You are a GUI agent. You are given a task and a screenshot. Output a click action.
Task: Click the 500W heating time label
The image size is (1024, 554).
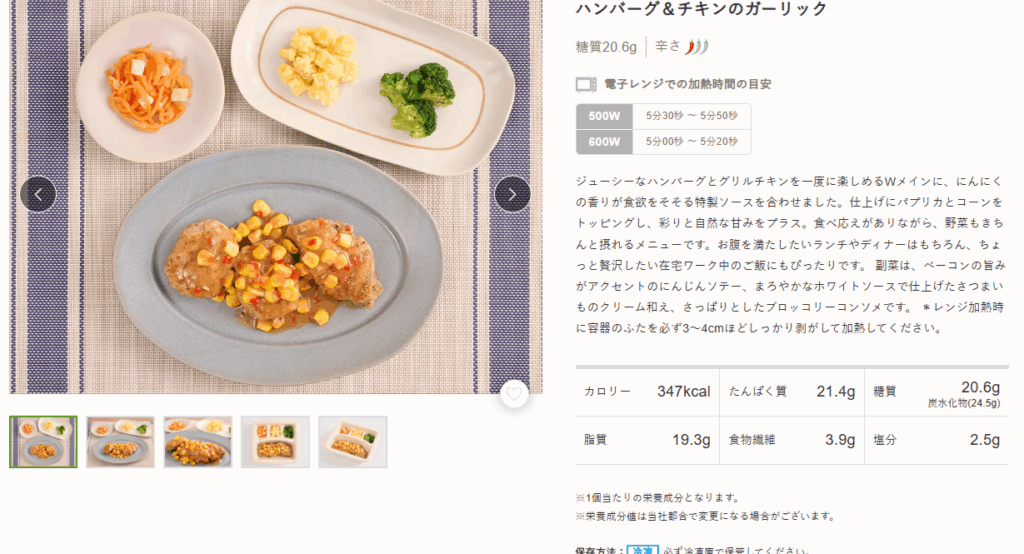604,116
